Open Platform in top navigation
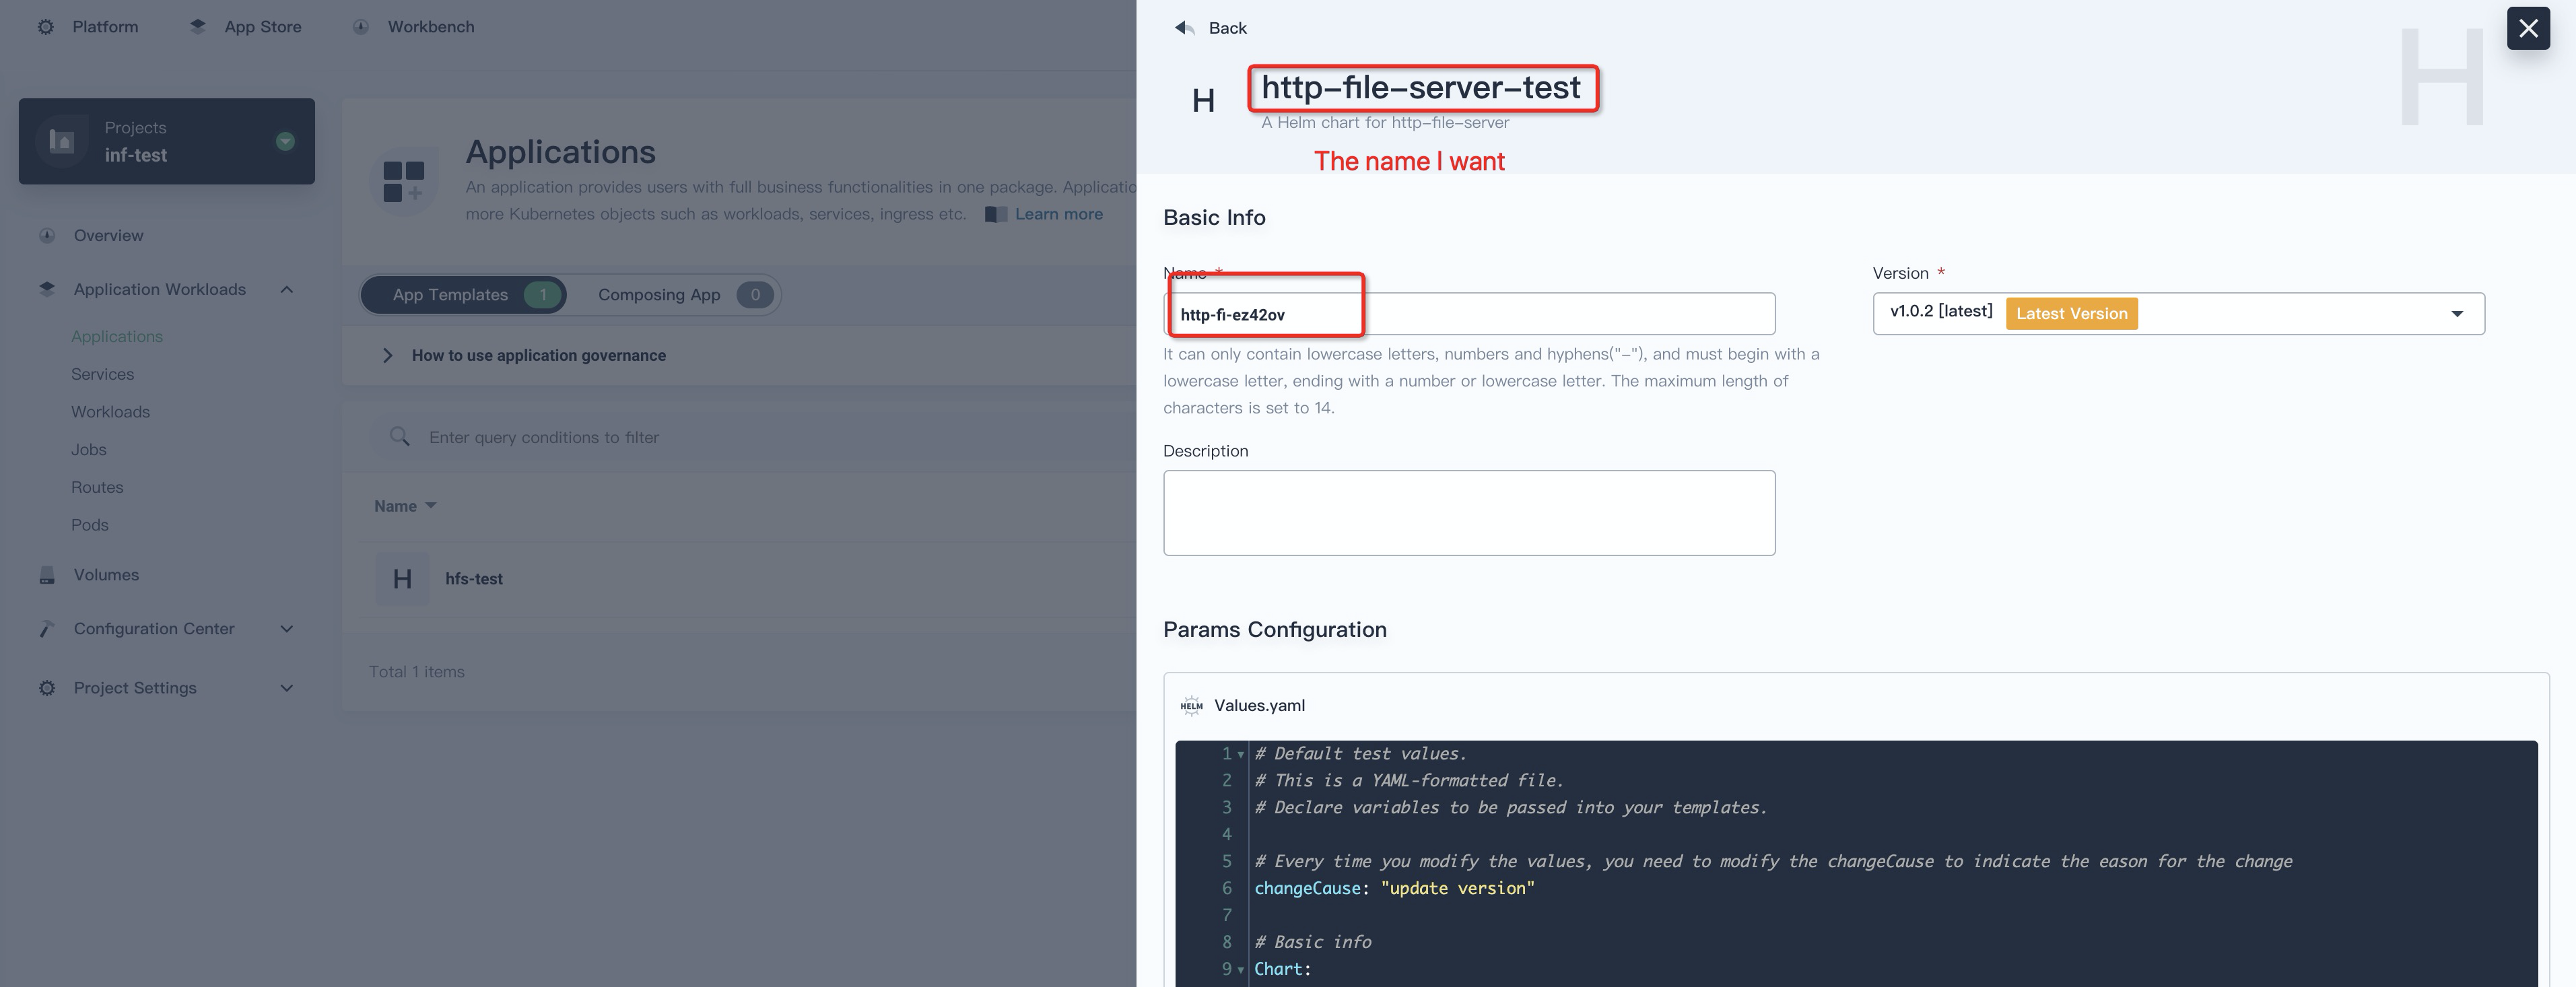 (x=105, y=27)
